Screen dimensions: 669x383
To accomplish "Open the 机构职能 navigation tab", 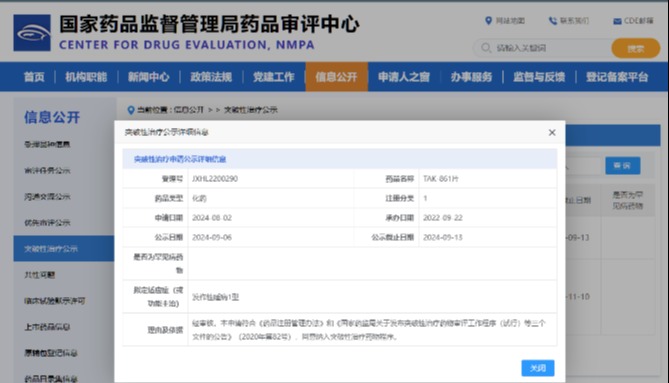I will 86,77.
